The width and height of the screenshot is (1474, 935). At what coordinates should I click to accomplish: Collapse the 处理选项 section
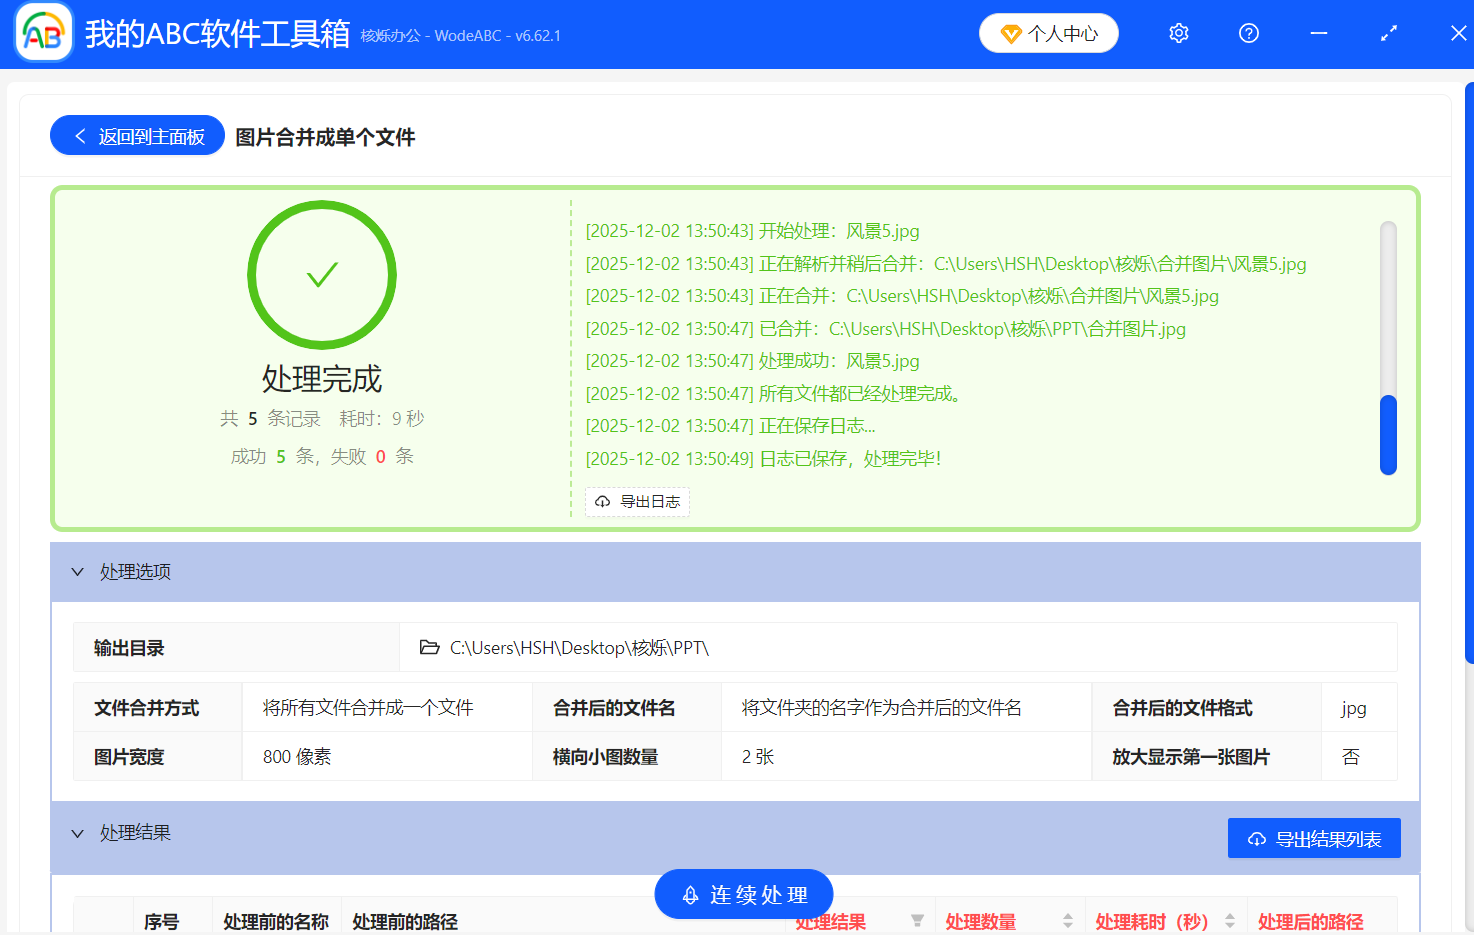pos(78,571)
